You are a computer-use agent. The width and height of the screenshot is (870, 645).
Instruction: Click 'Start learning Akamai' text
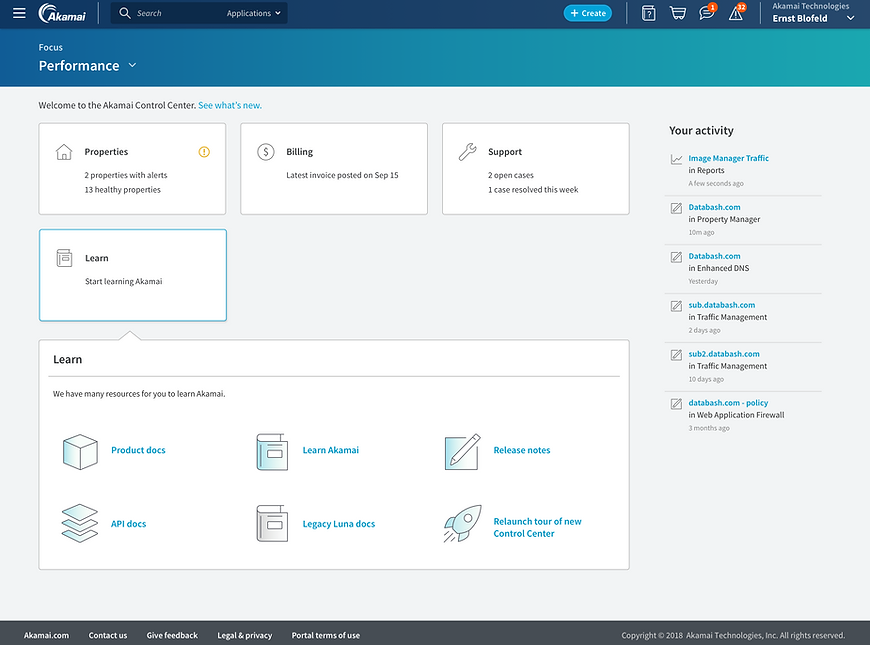(x=124, y=281)
